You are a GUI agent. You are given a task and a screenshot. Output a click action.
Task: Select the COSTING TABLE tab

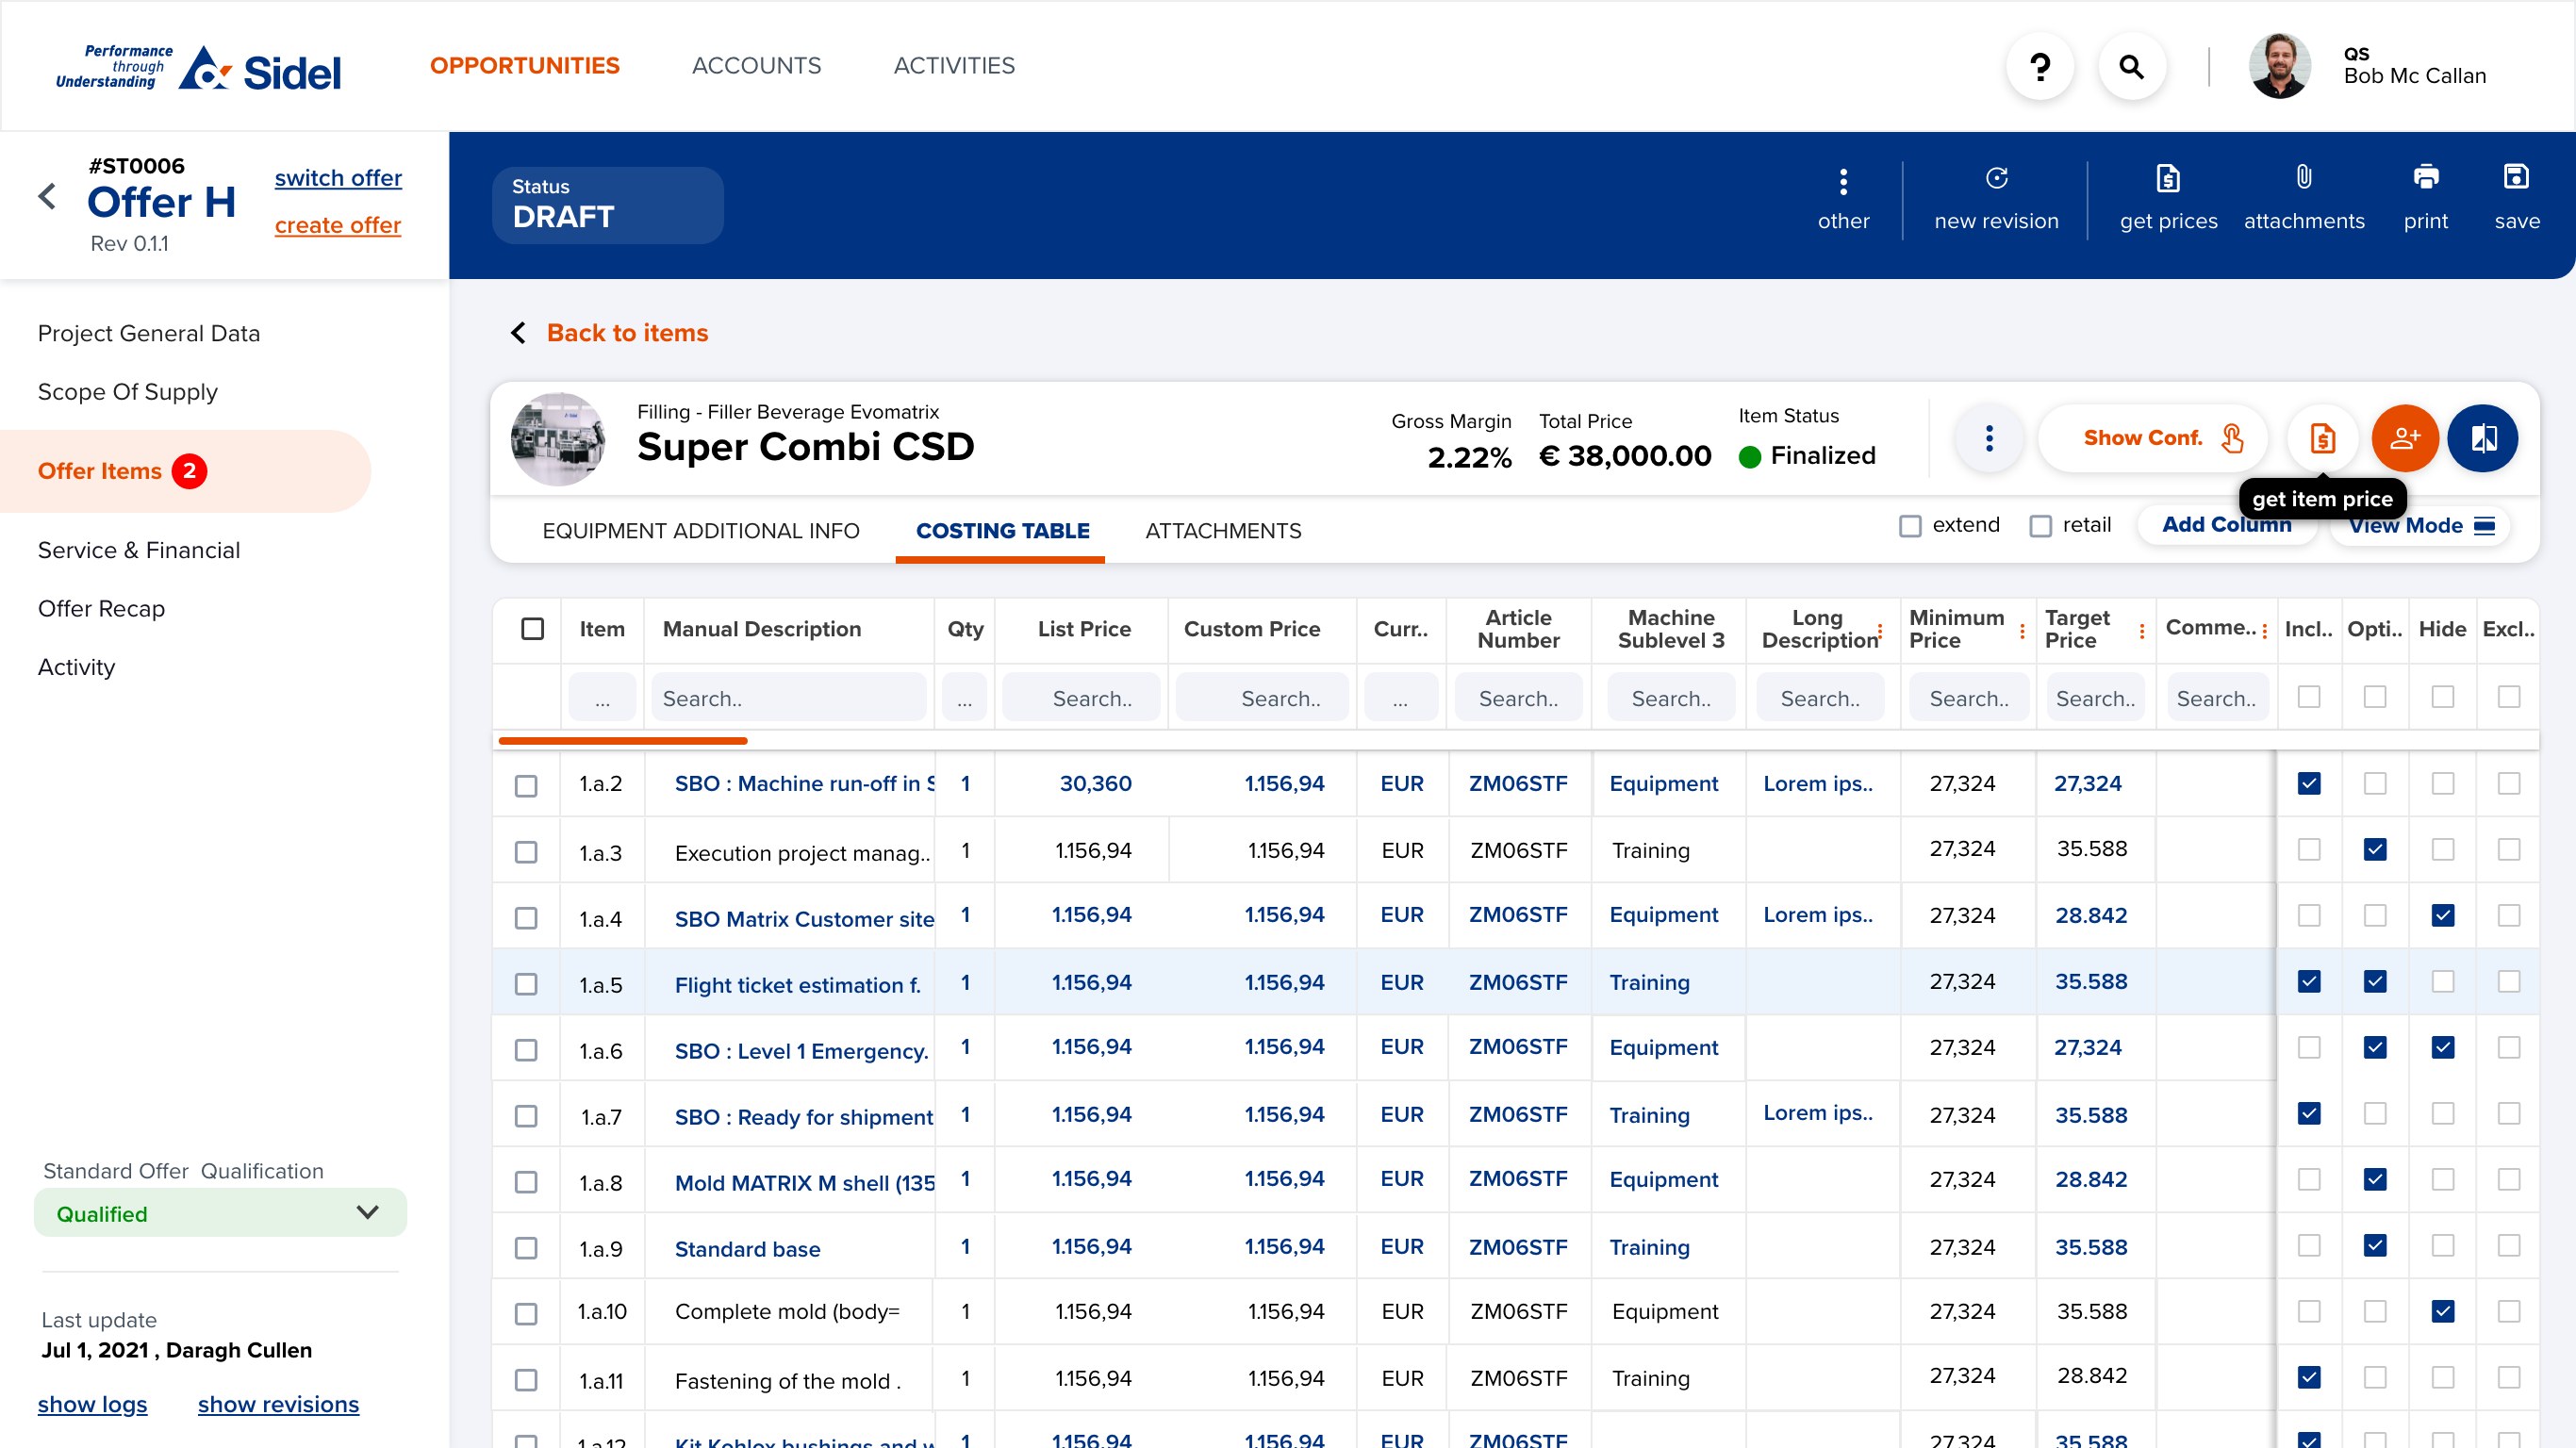[1002, 531]
